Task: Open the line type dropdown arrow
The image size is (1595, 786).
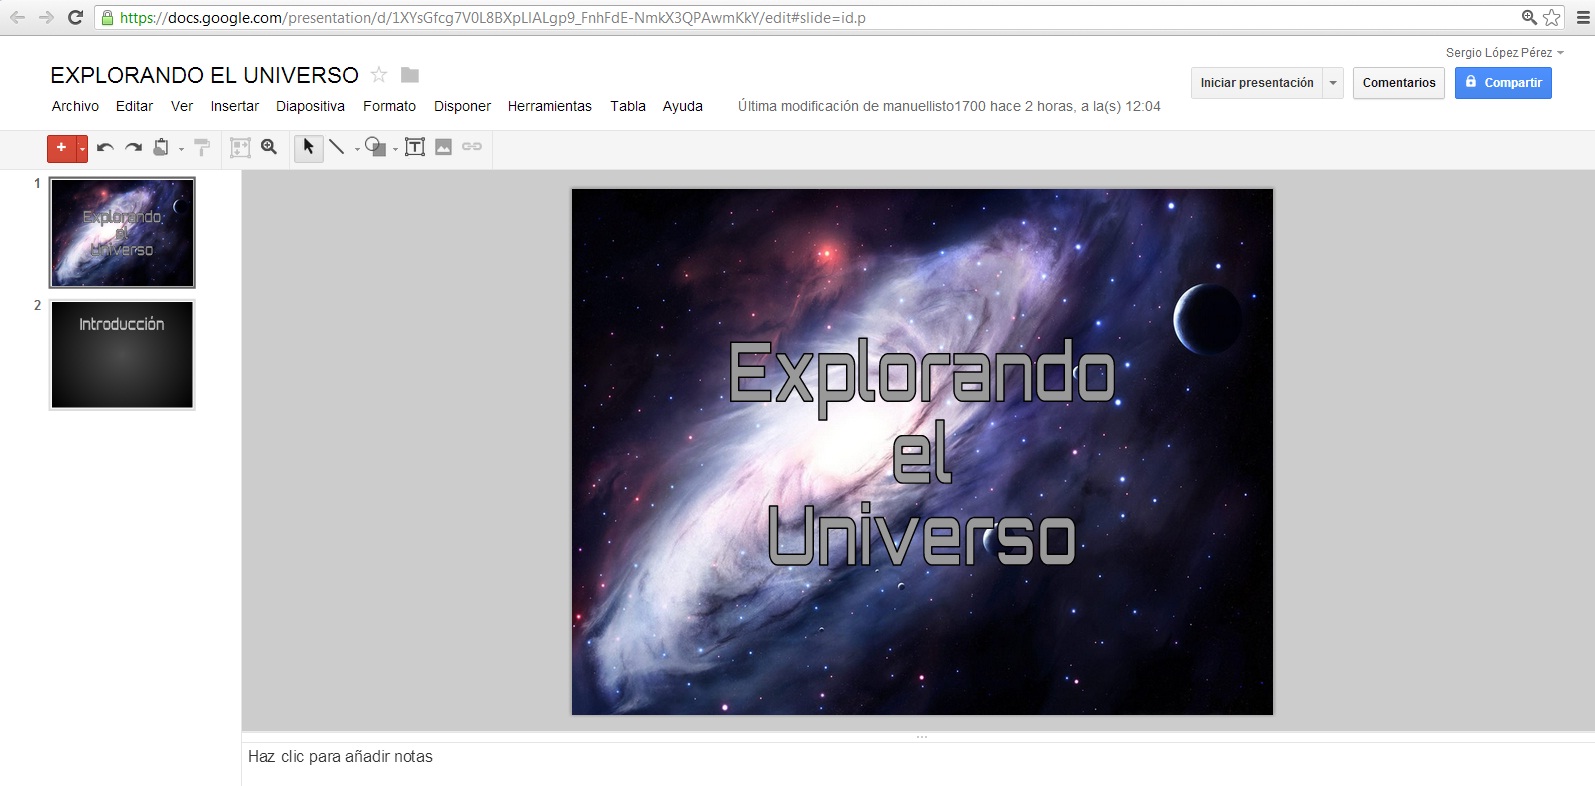Action: click(357, 149)
